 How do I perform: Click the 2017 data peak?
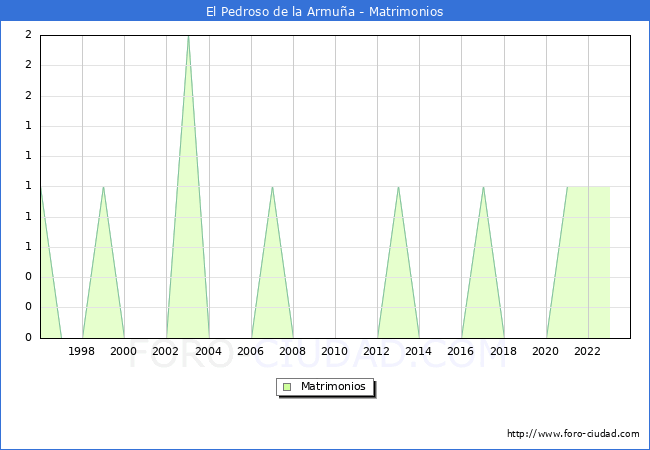(483, 187)
